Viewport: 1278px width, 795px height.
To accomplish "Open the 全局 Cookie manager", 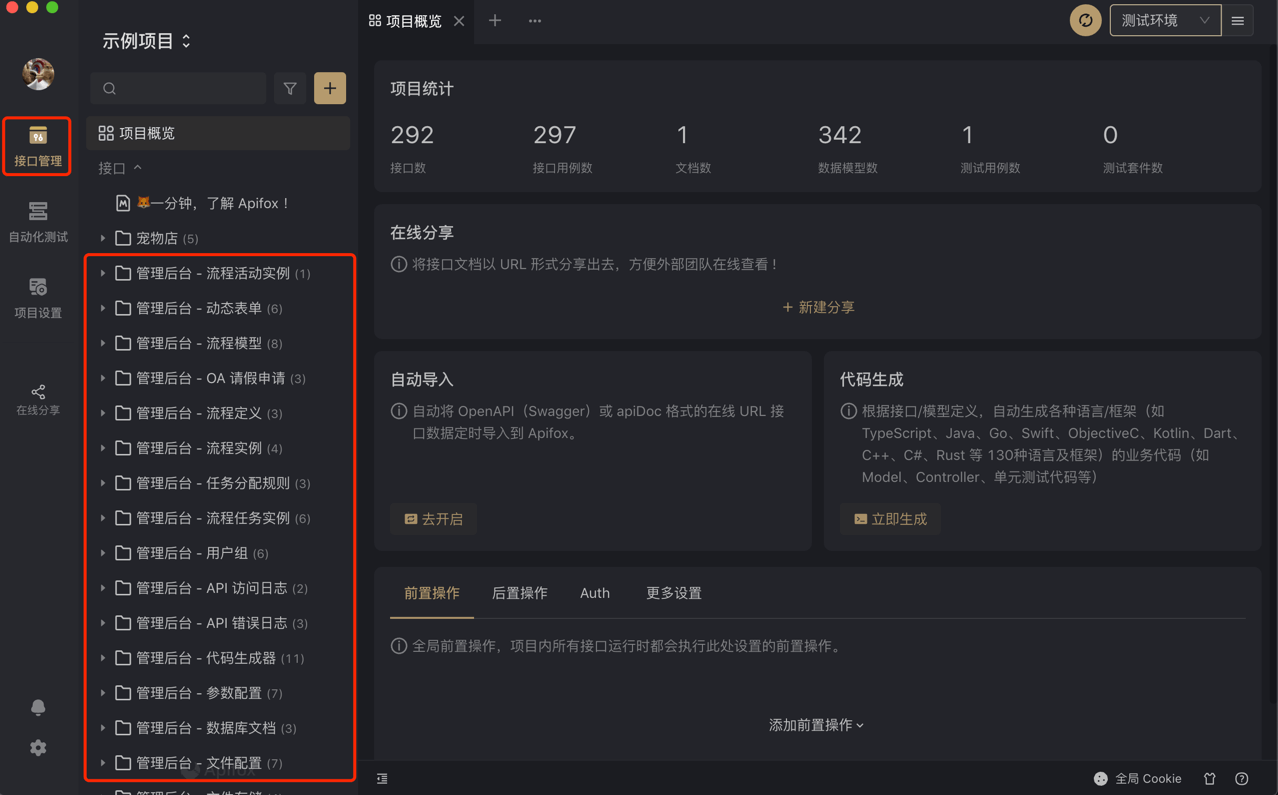I will click(x=1137, y=778).
